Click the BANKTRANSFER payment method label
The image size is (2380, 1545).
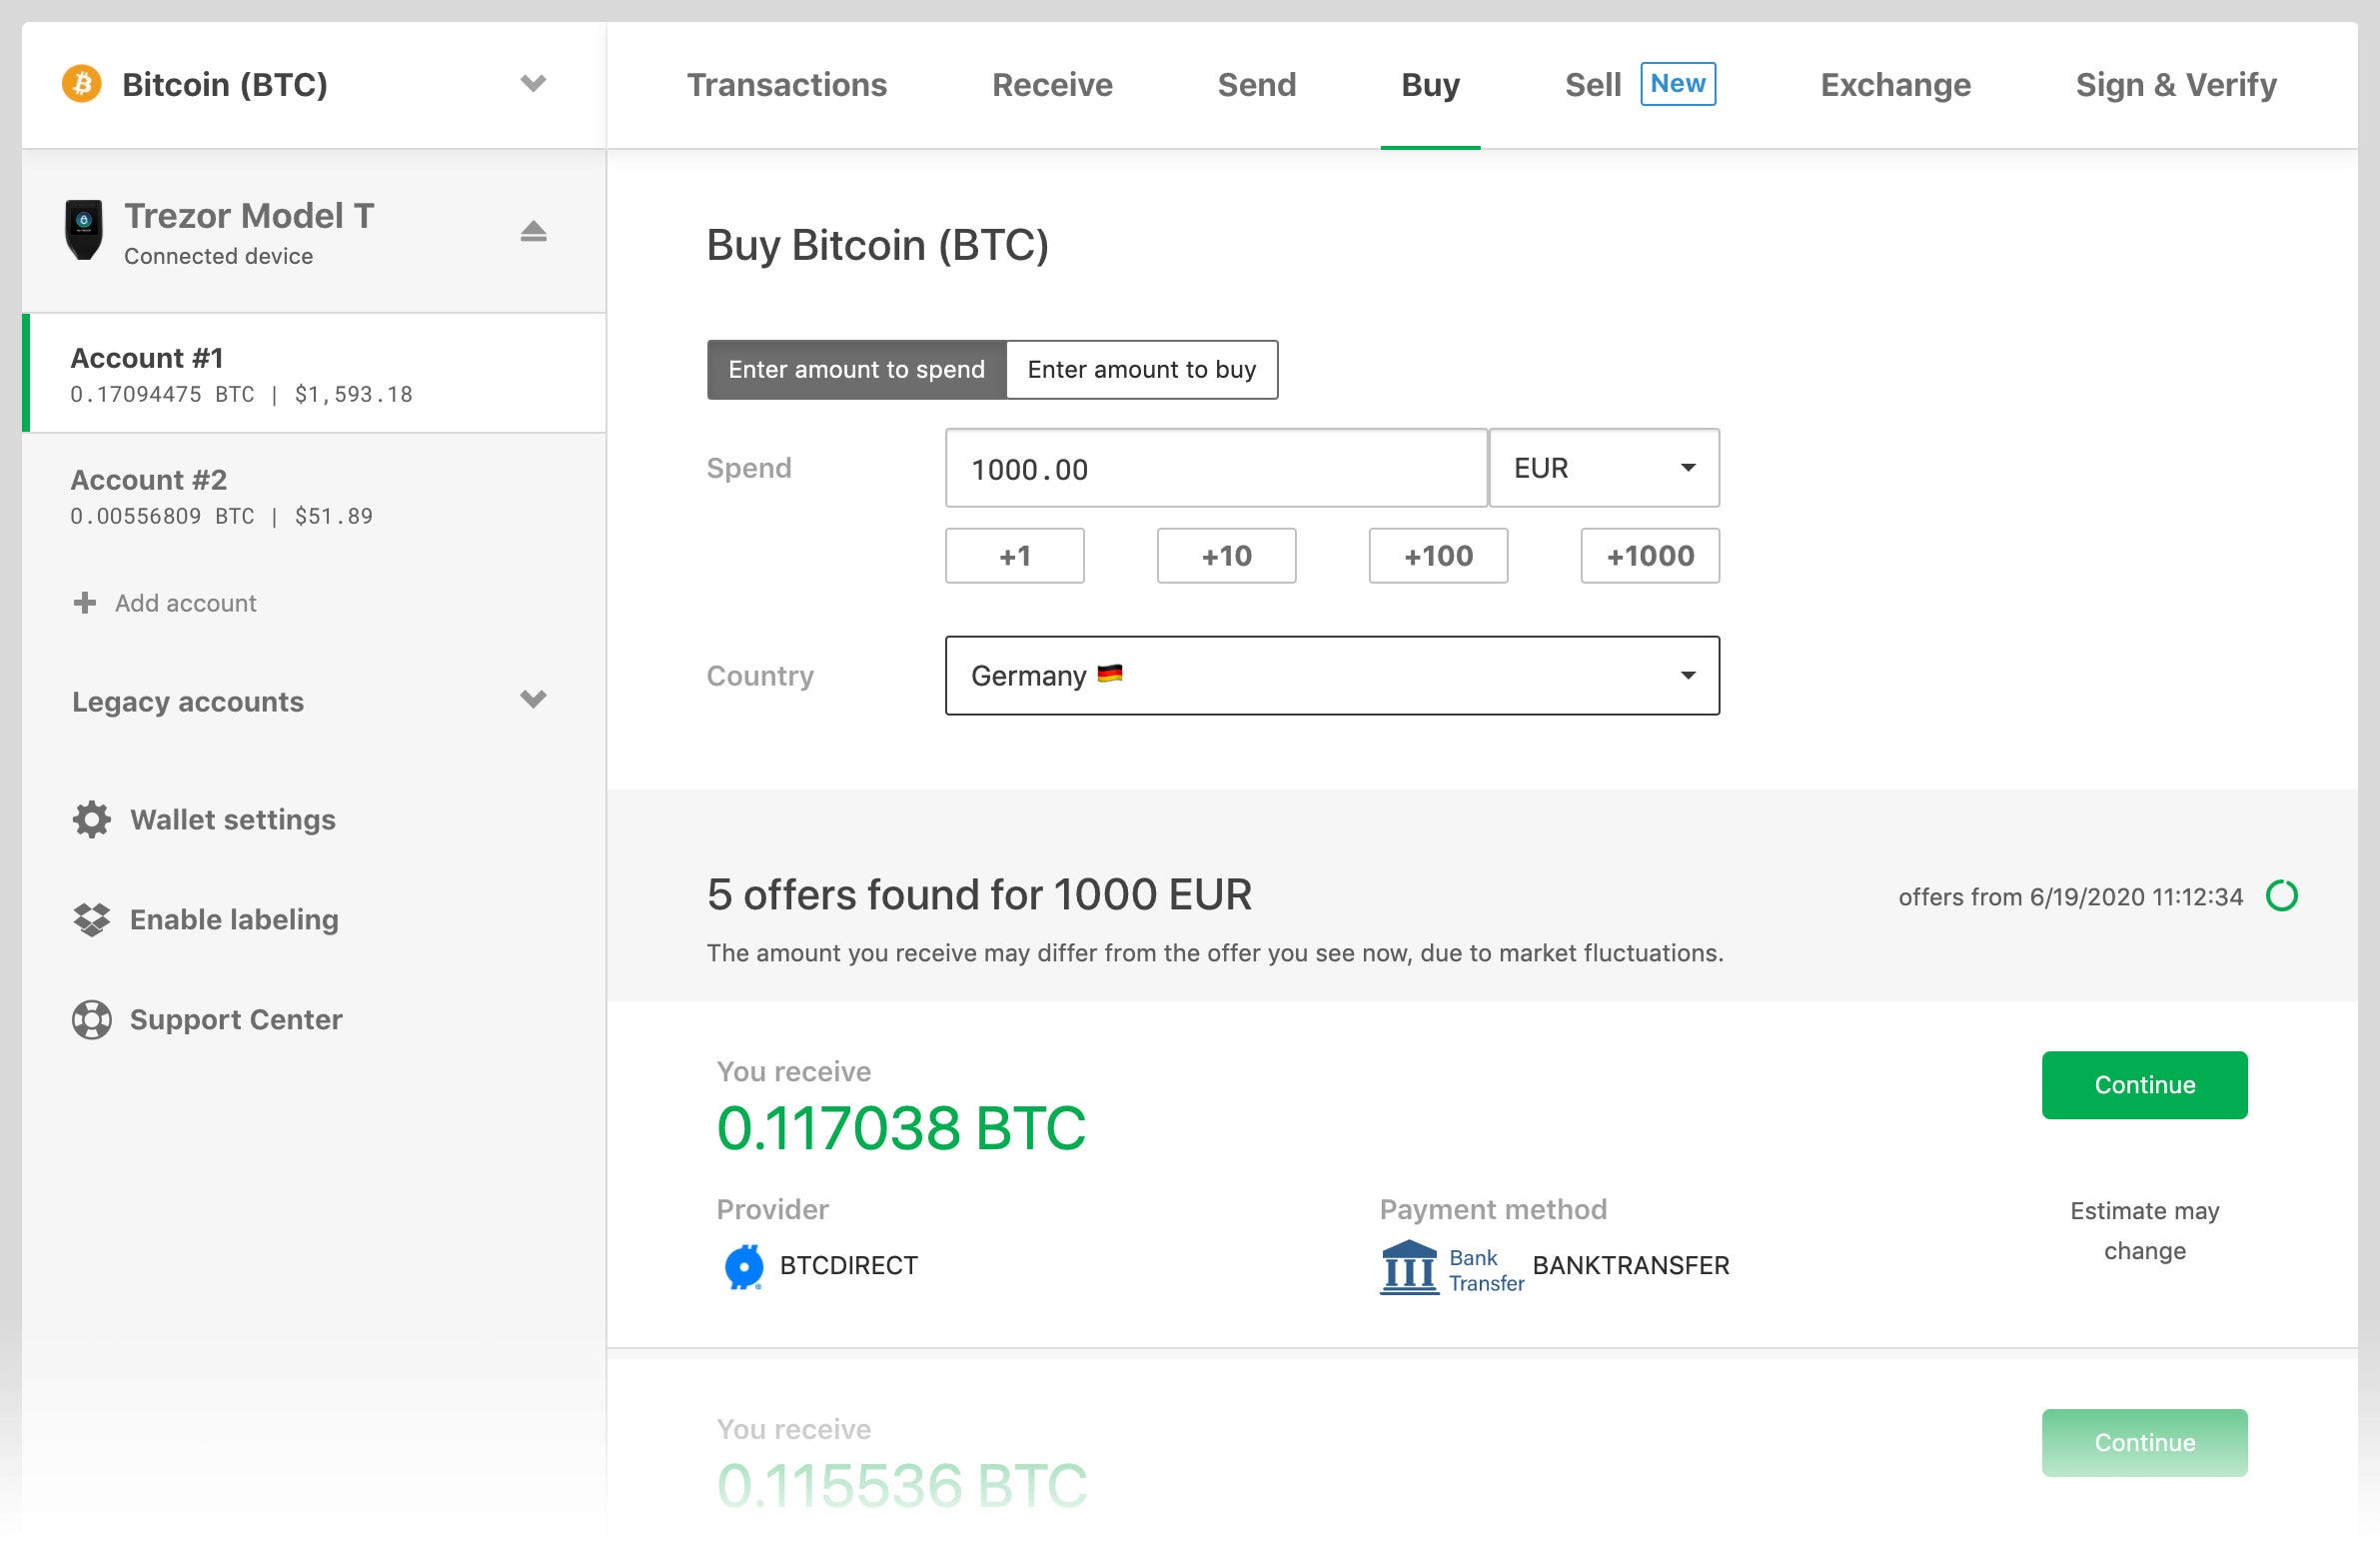tap(1631, 1266)
